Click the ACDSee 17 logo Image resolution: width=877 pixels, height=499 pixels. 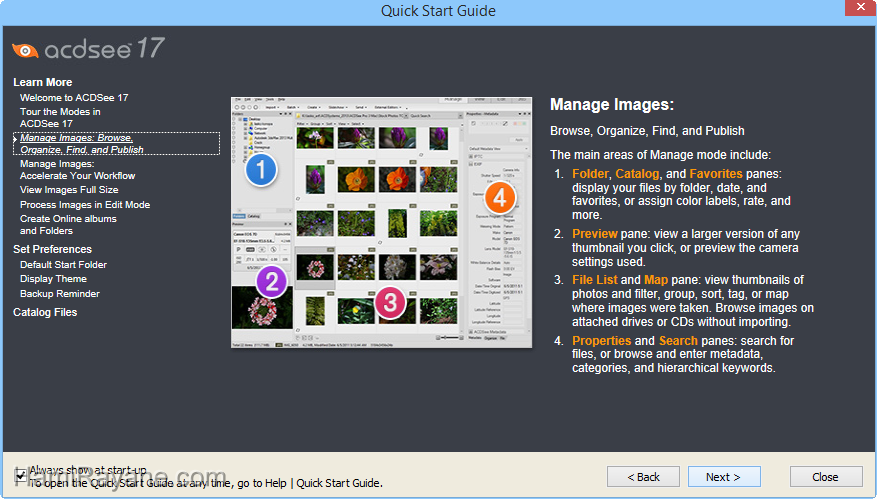point(88,49)
